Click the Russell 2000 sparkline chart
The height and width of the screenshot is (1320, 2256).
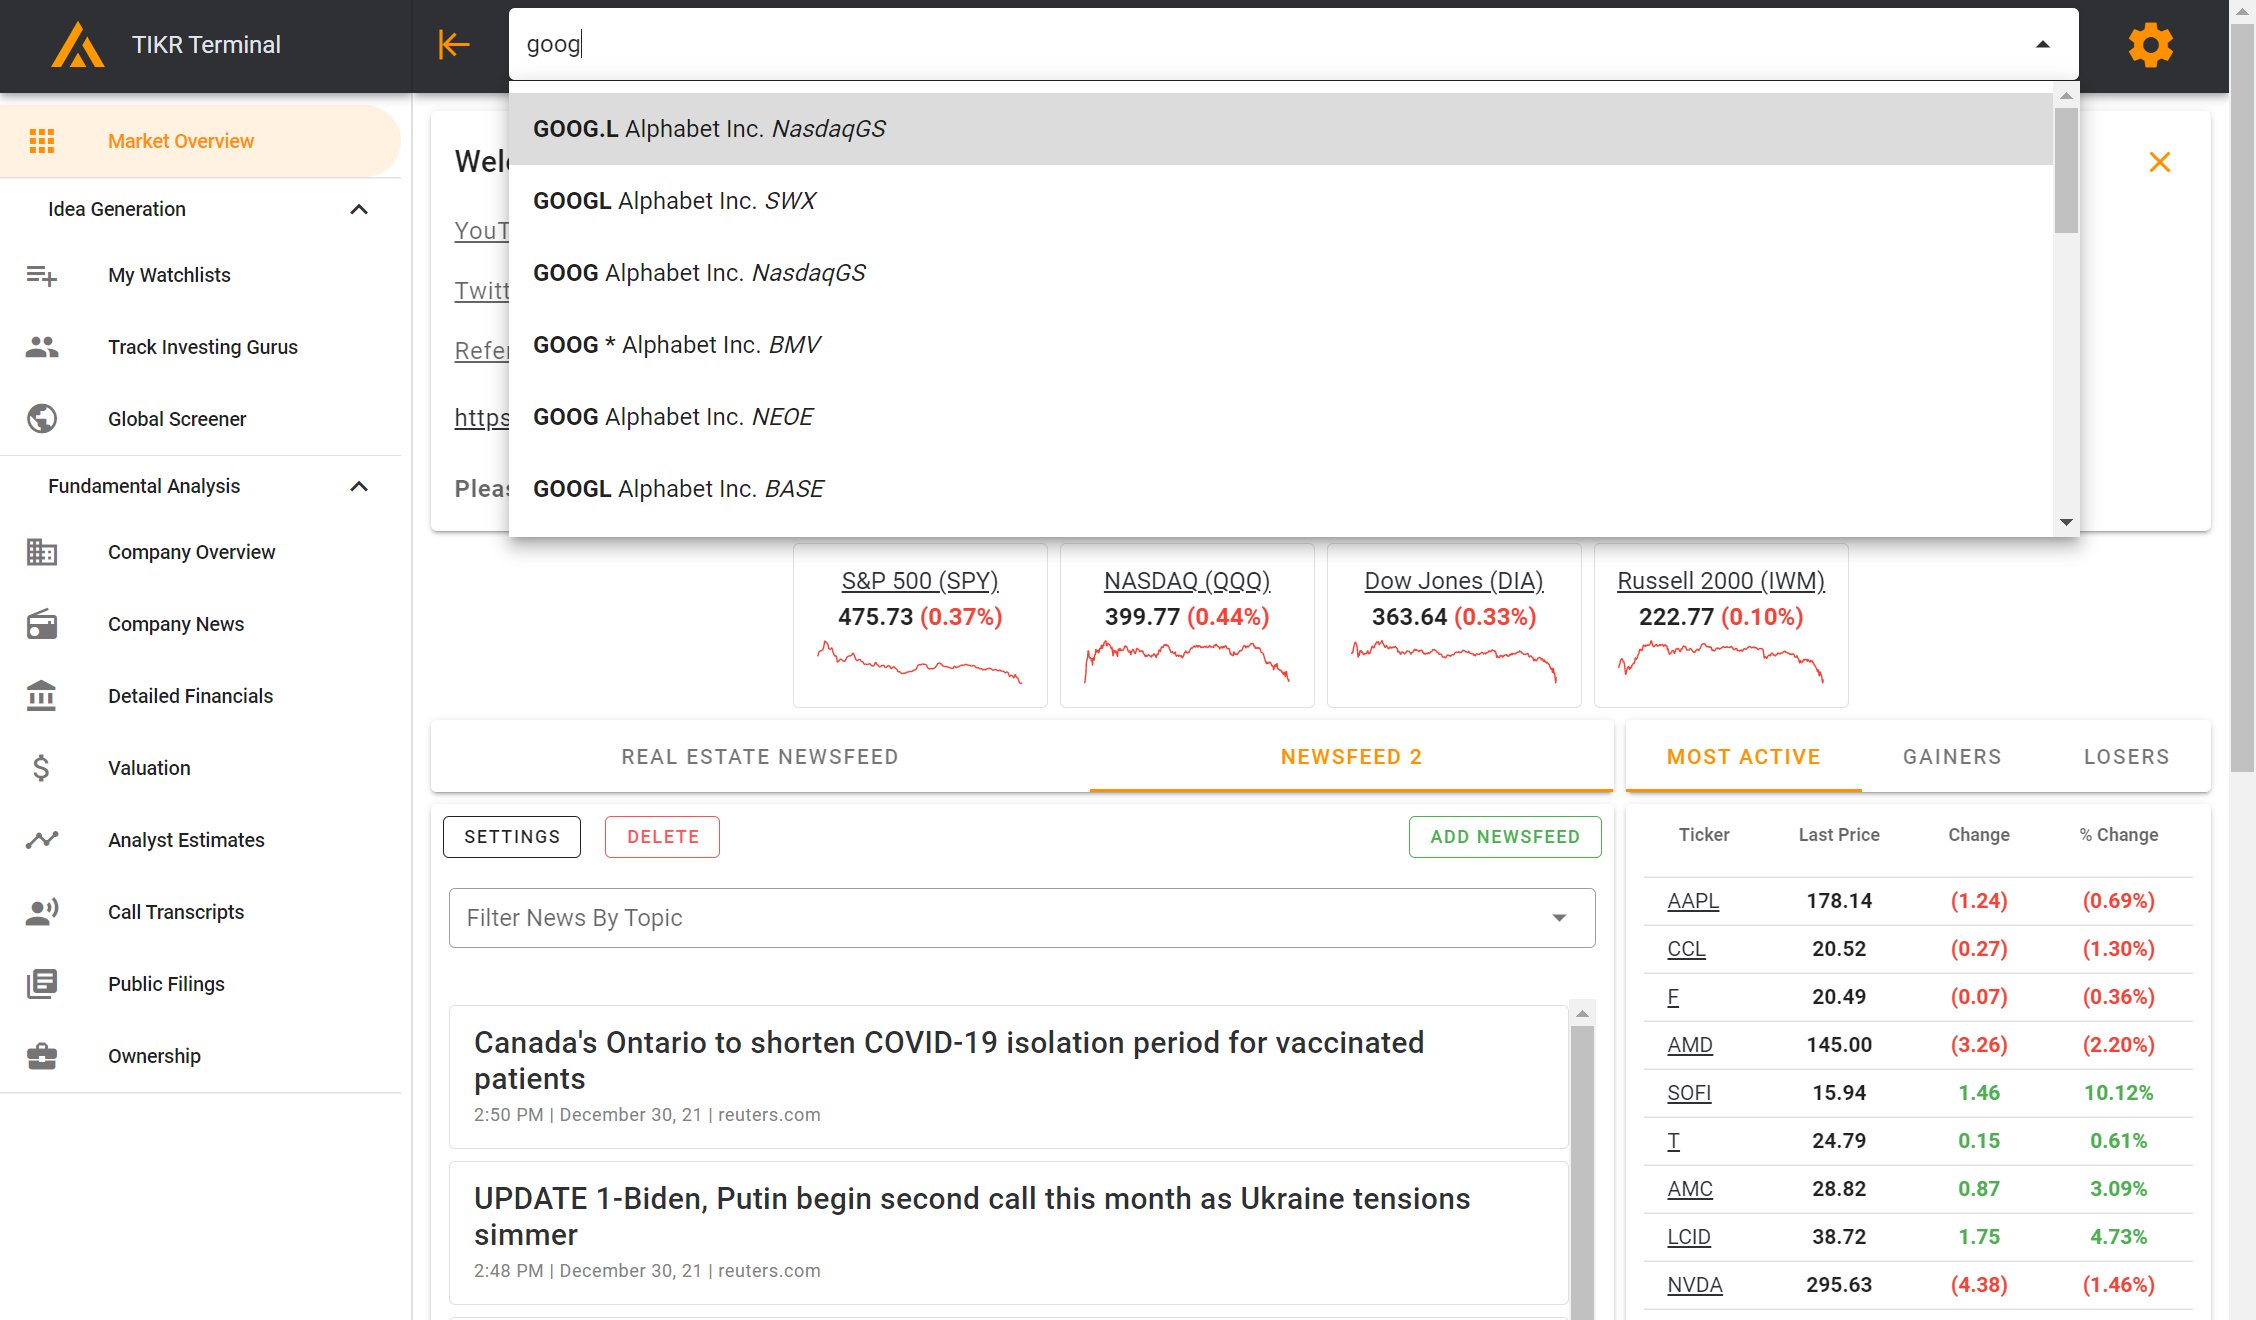(1721, 663)
